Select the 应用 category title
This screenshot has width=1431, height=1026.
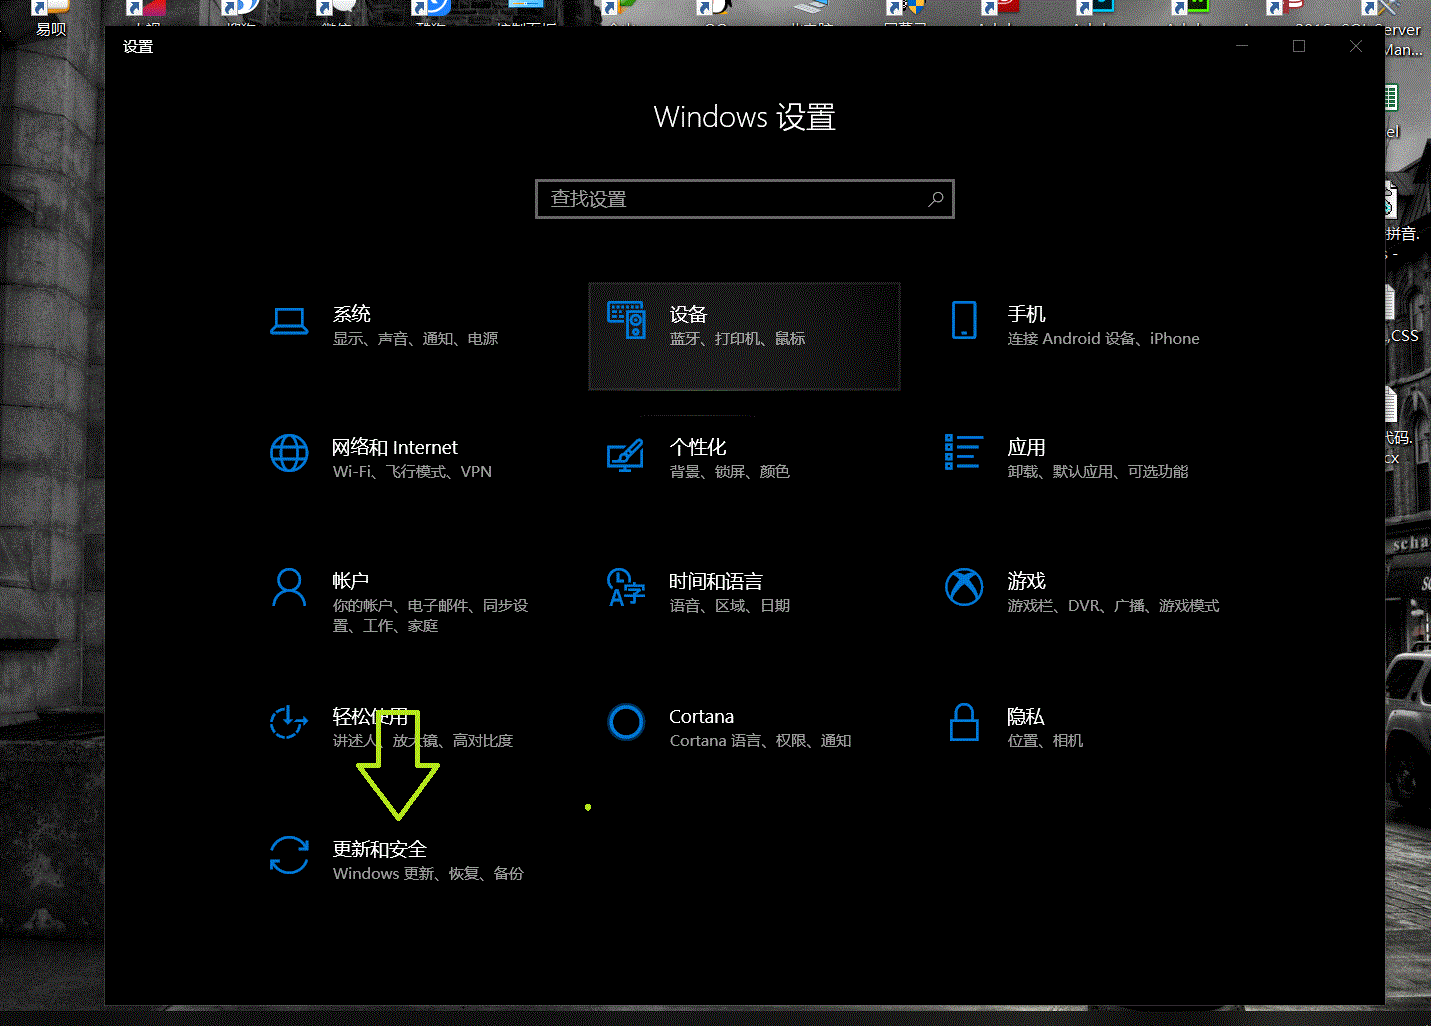[x=1026, y=447]
